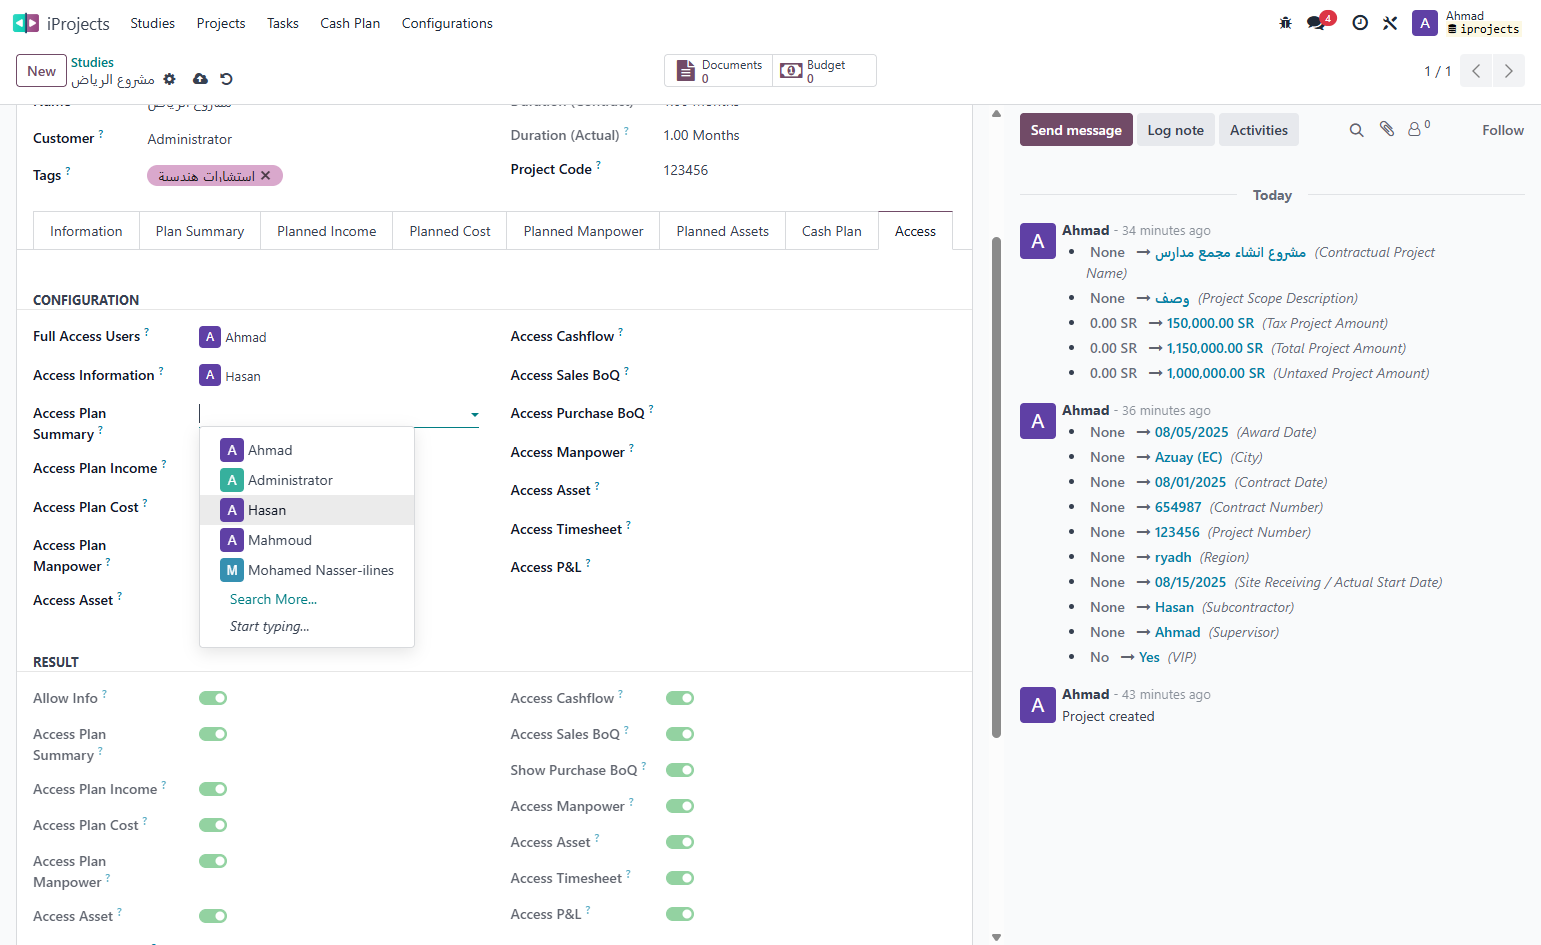
Task: Select Ahmad from the dropdown list
Action: 307,450
